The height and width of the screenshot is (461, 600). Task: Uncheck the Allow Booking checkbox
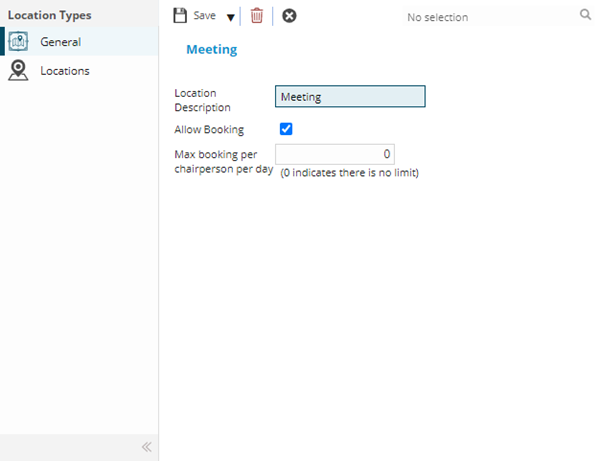286,129
